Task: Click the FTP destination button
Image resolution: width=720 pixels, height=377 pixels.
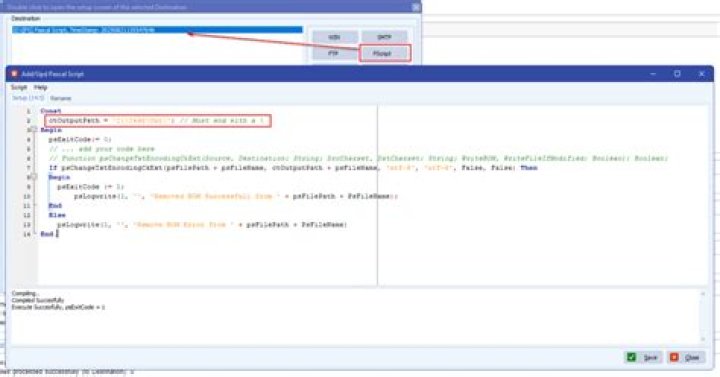Action: [334, 54]
